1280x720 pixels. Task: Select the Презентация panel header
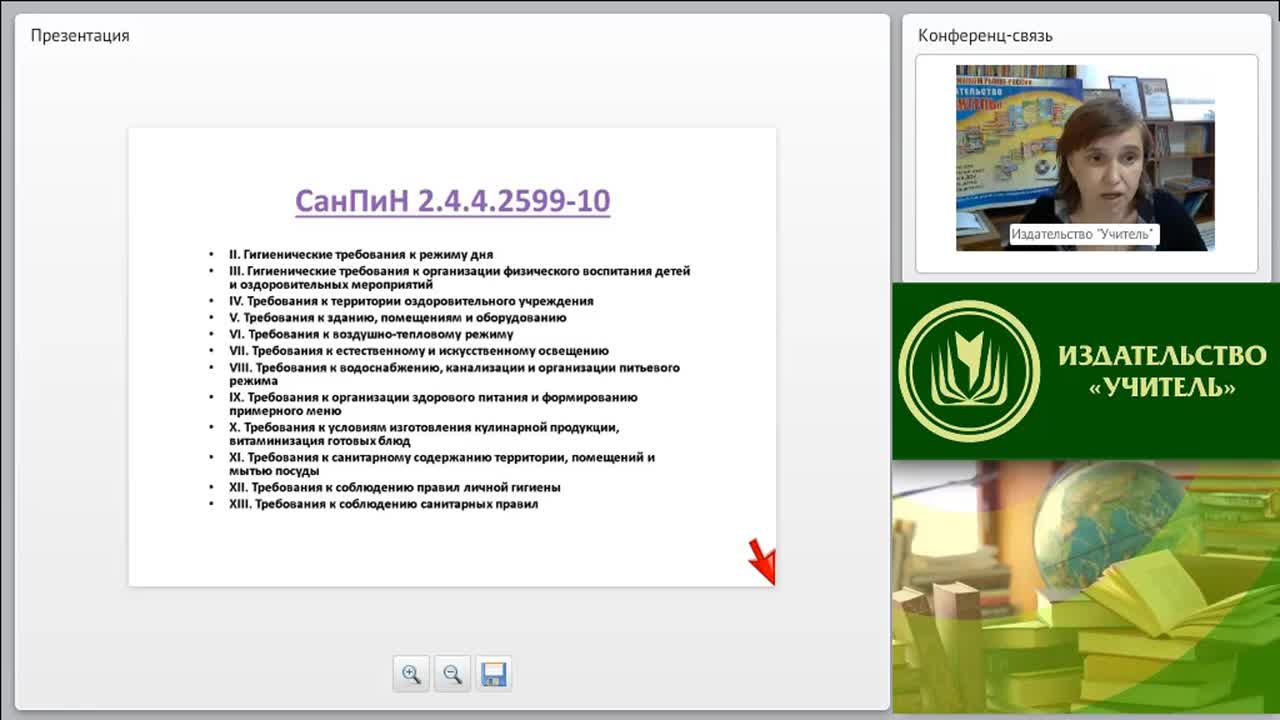click(x=80, y=36)
